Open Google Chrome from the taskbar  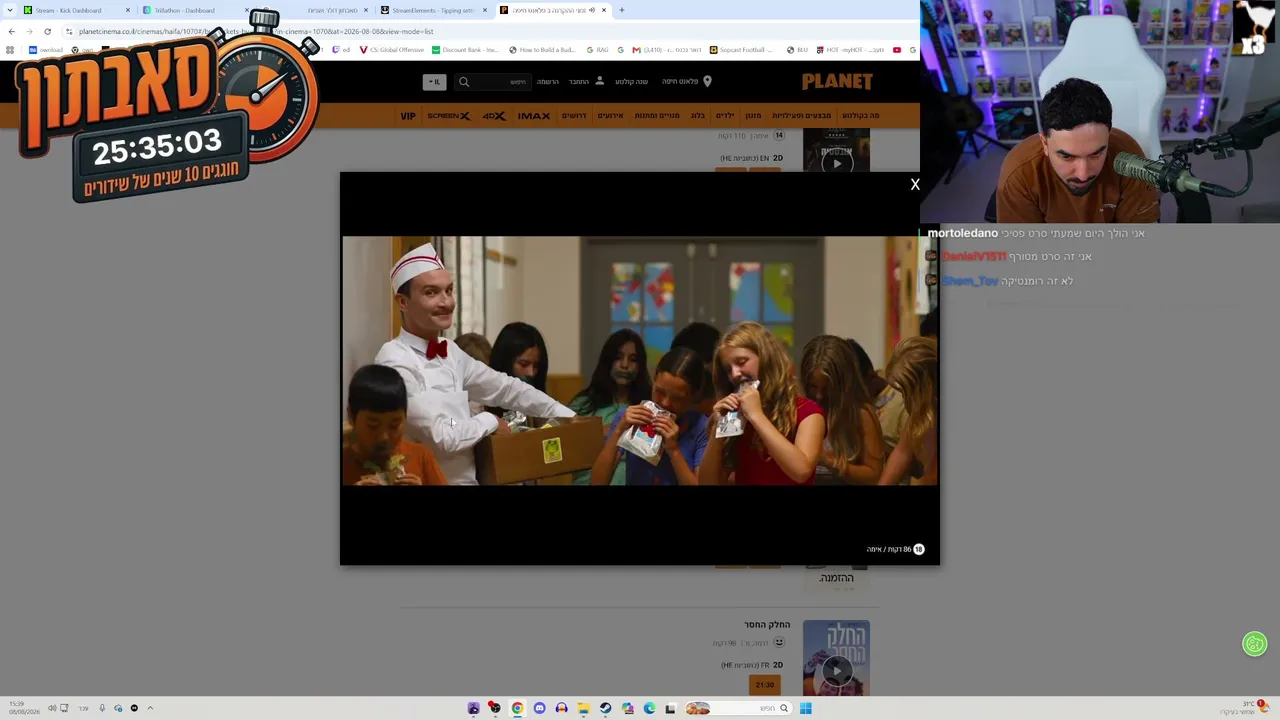coord(517,708)
